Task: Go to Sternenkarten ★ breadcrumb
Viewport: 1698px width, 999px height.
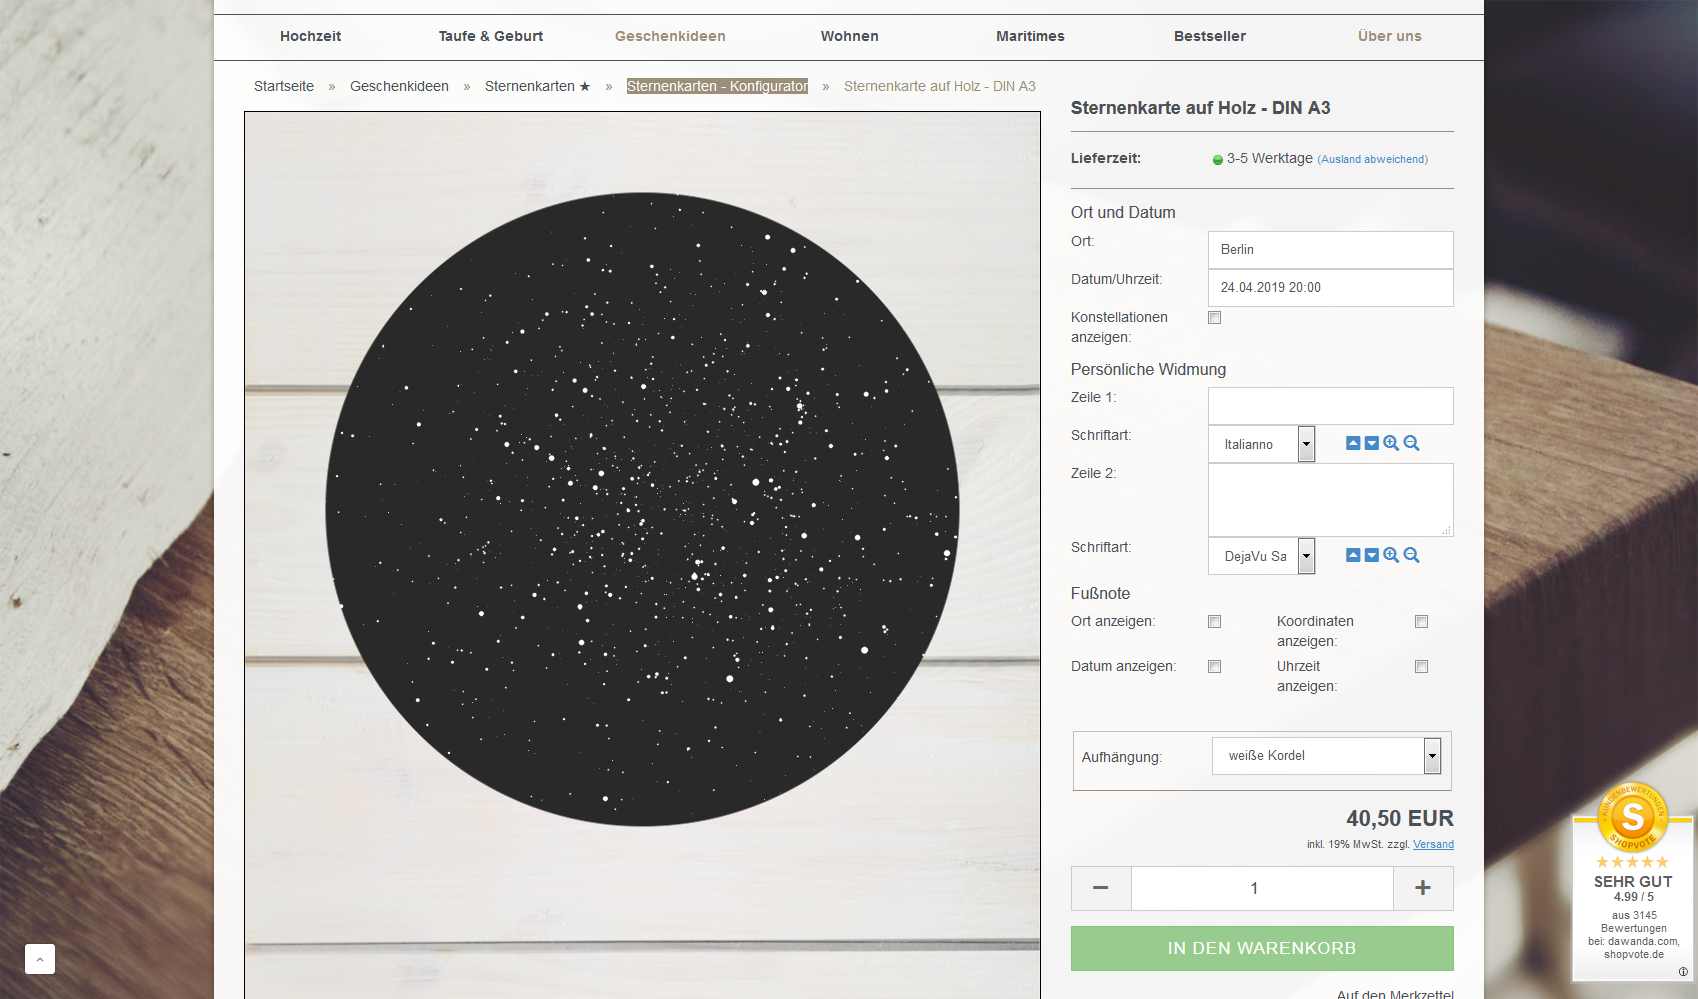Action: click(x=538, y=86)
